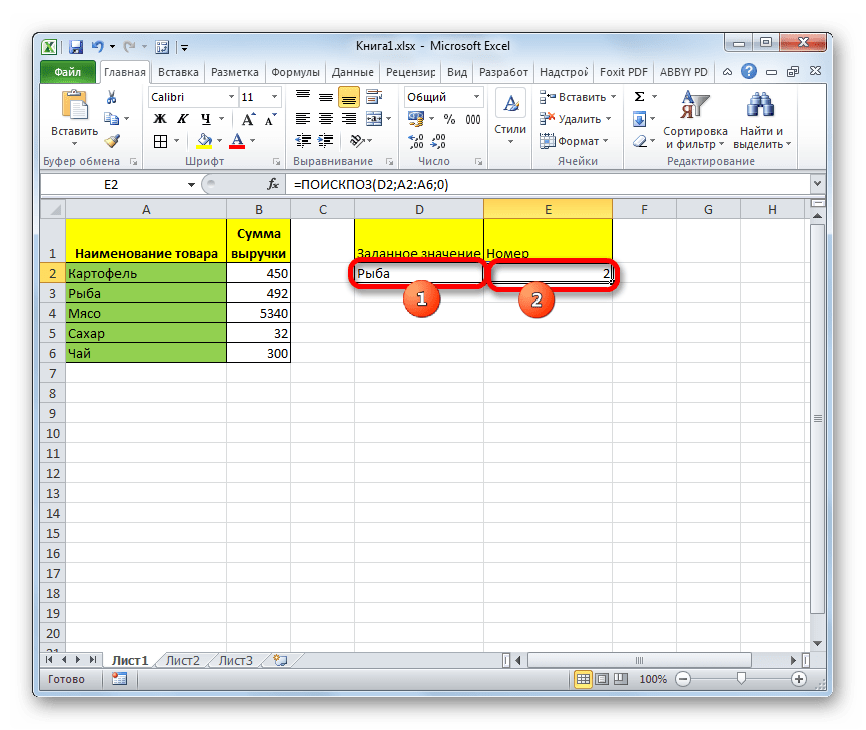Toggle bottom vertical alignment
Screen dimensions: 866x730
click(x=348, y=97)
